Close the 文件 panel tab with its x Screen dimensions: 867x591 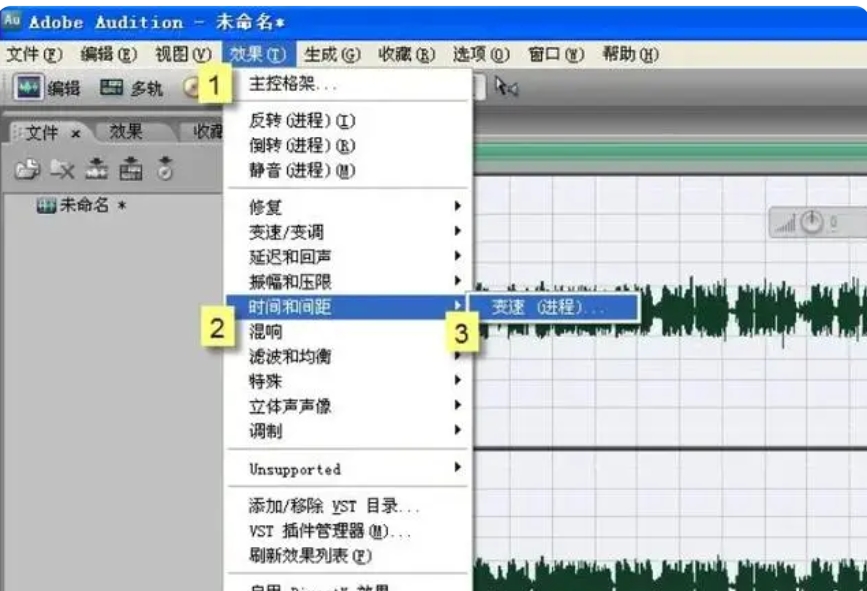click(x=76, y=134)
